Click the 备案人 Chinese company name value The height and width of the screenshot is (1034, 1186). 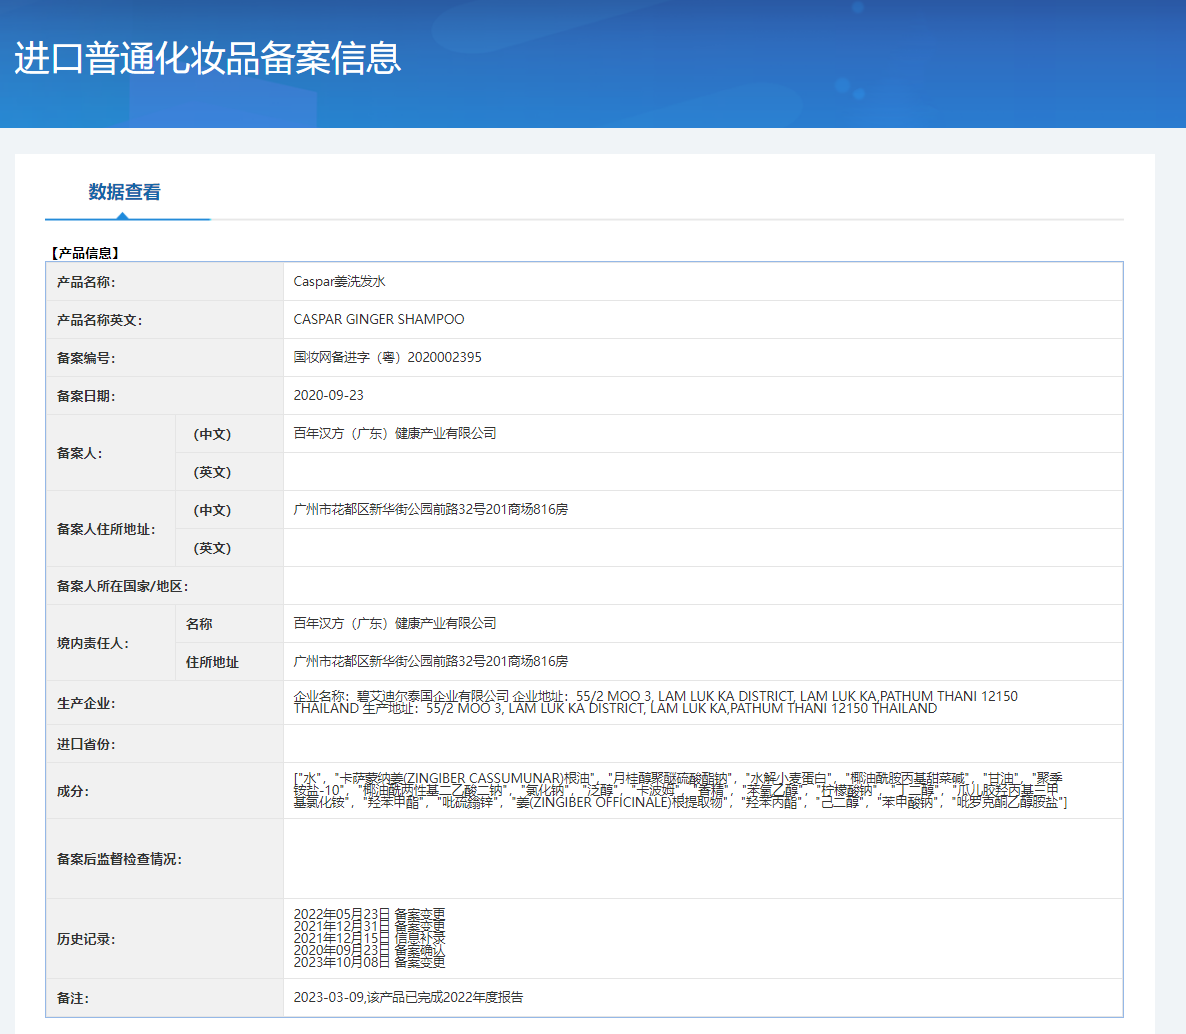pos(394,434)
